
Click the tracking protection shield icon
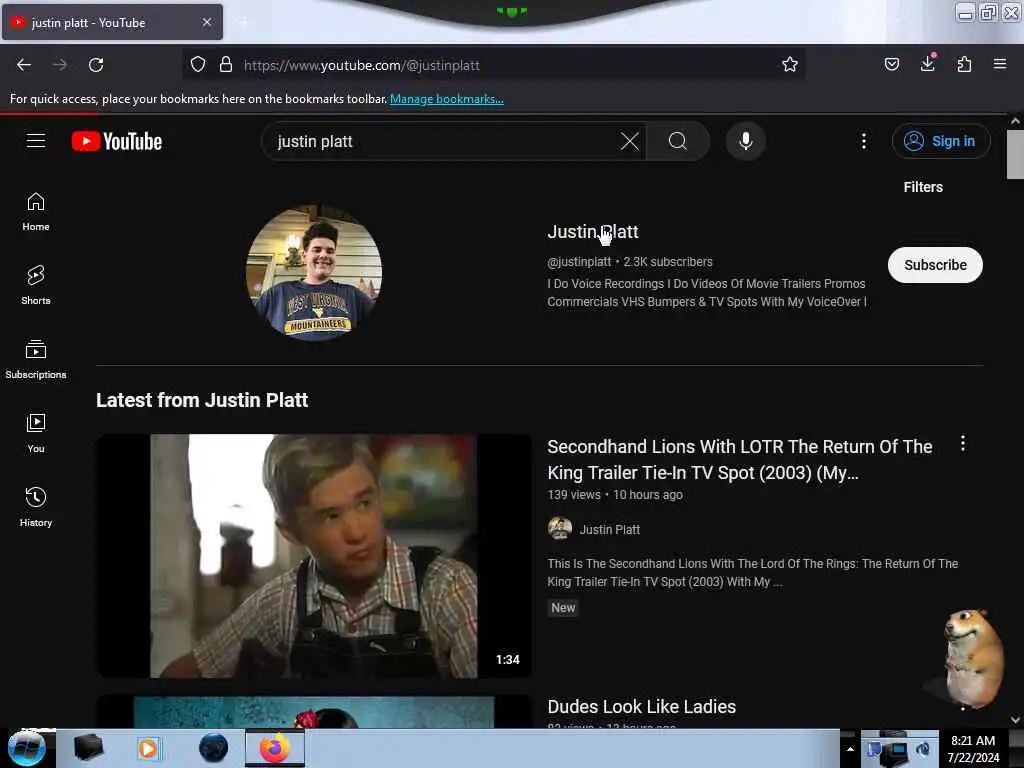pos(198,65)
